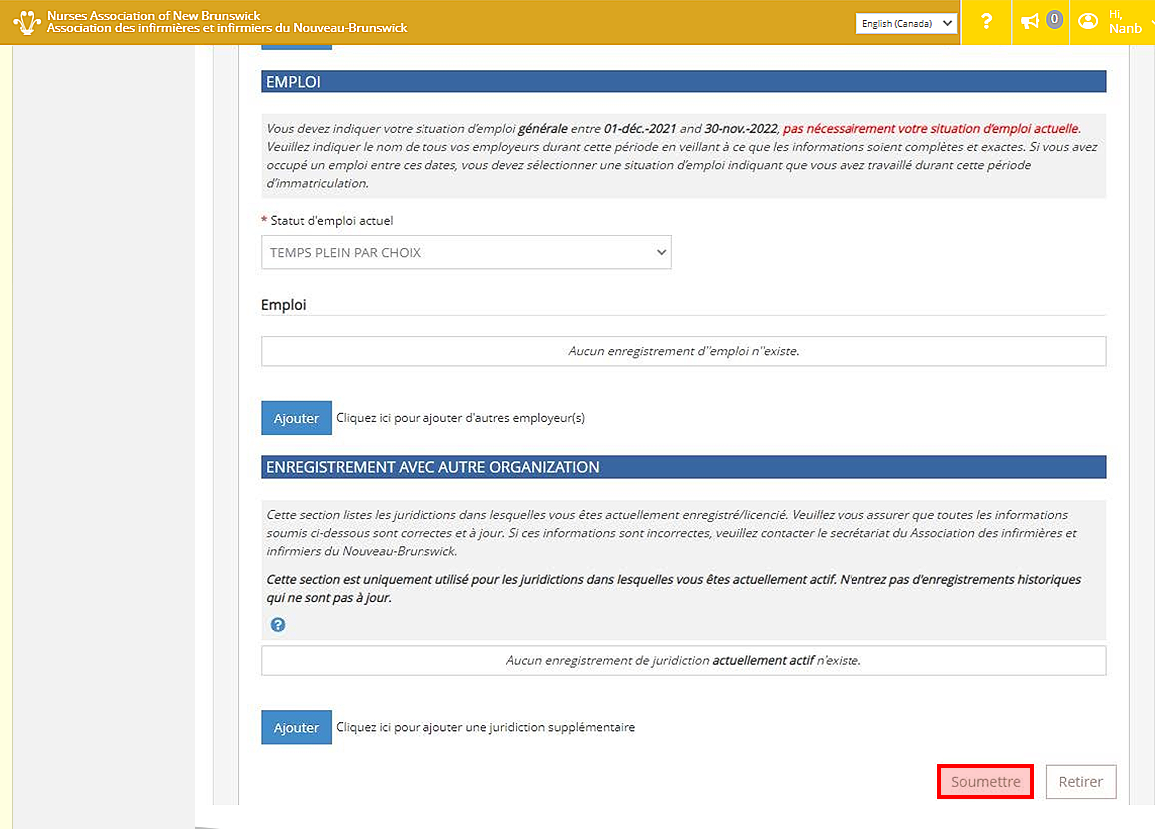Click the EMPLOI section header bar
The width and height of the screenshot is (1155, 829).
point(683,82)
